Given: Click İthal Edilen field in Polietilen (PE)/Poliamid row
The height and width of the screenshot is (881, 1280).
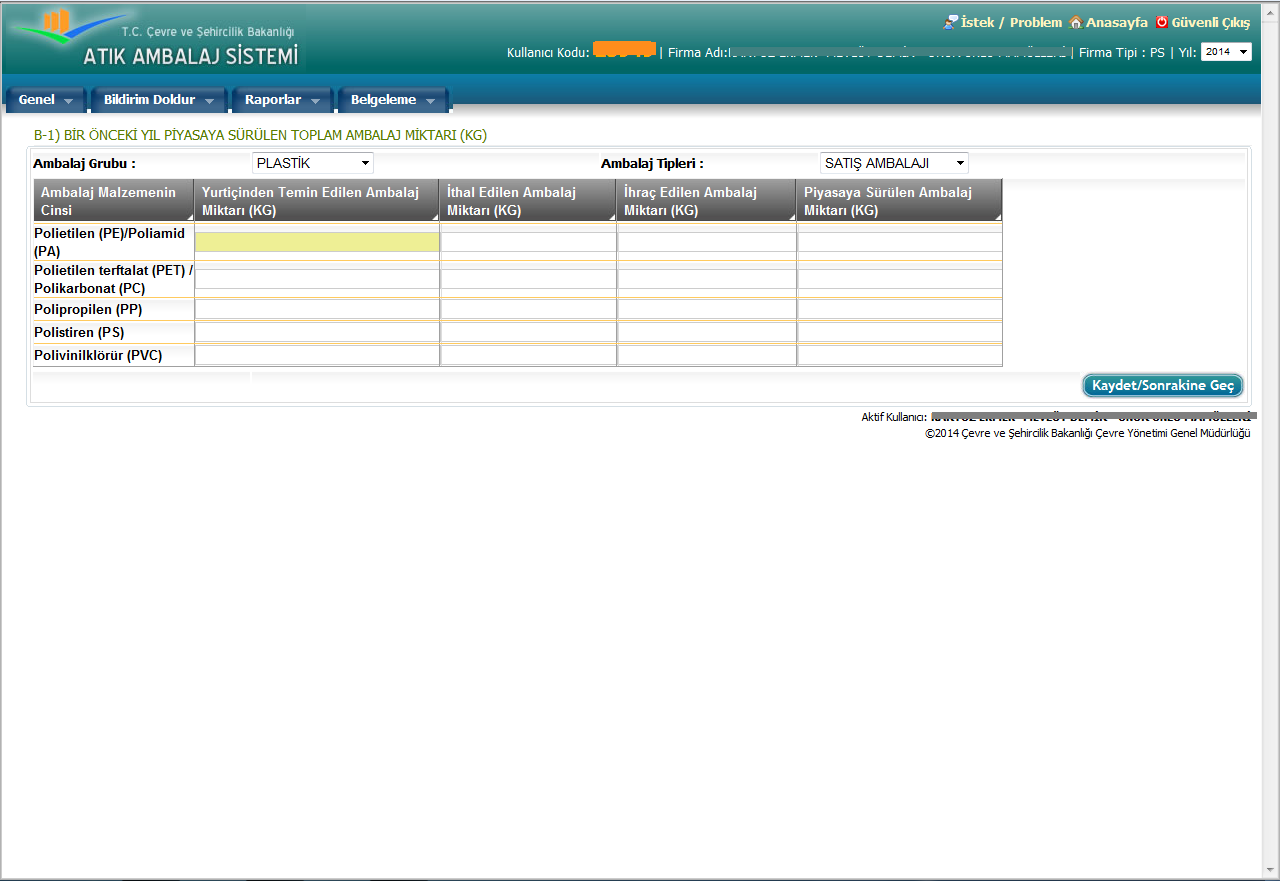Looking at the screenshot, I should coord(528,242).
